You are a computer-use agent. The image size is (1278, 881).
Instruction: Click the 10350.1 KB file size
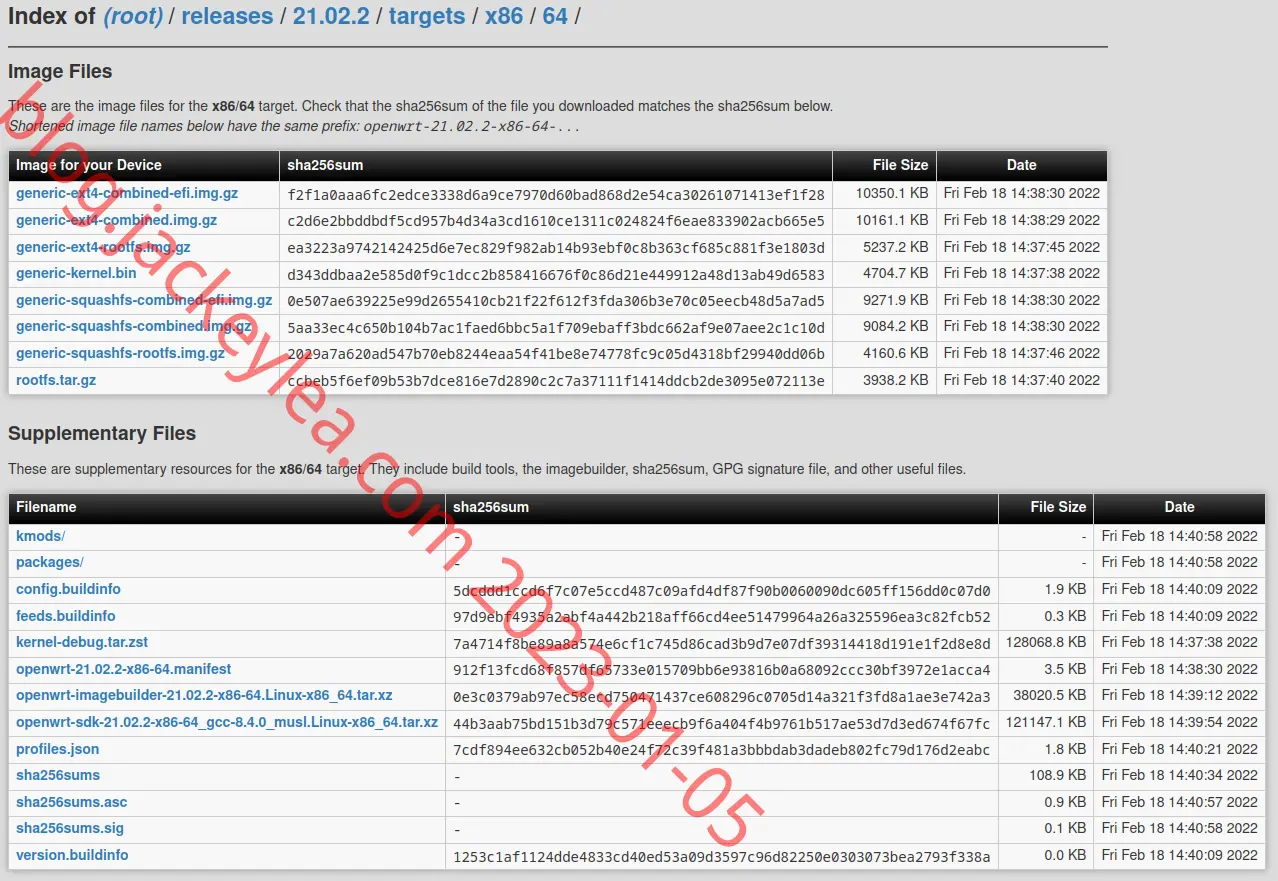click(x=892, y=193)
